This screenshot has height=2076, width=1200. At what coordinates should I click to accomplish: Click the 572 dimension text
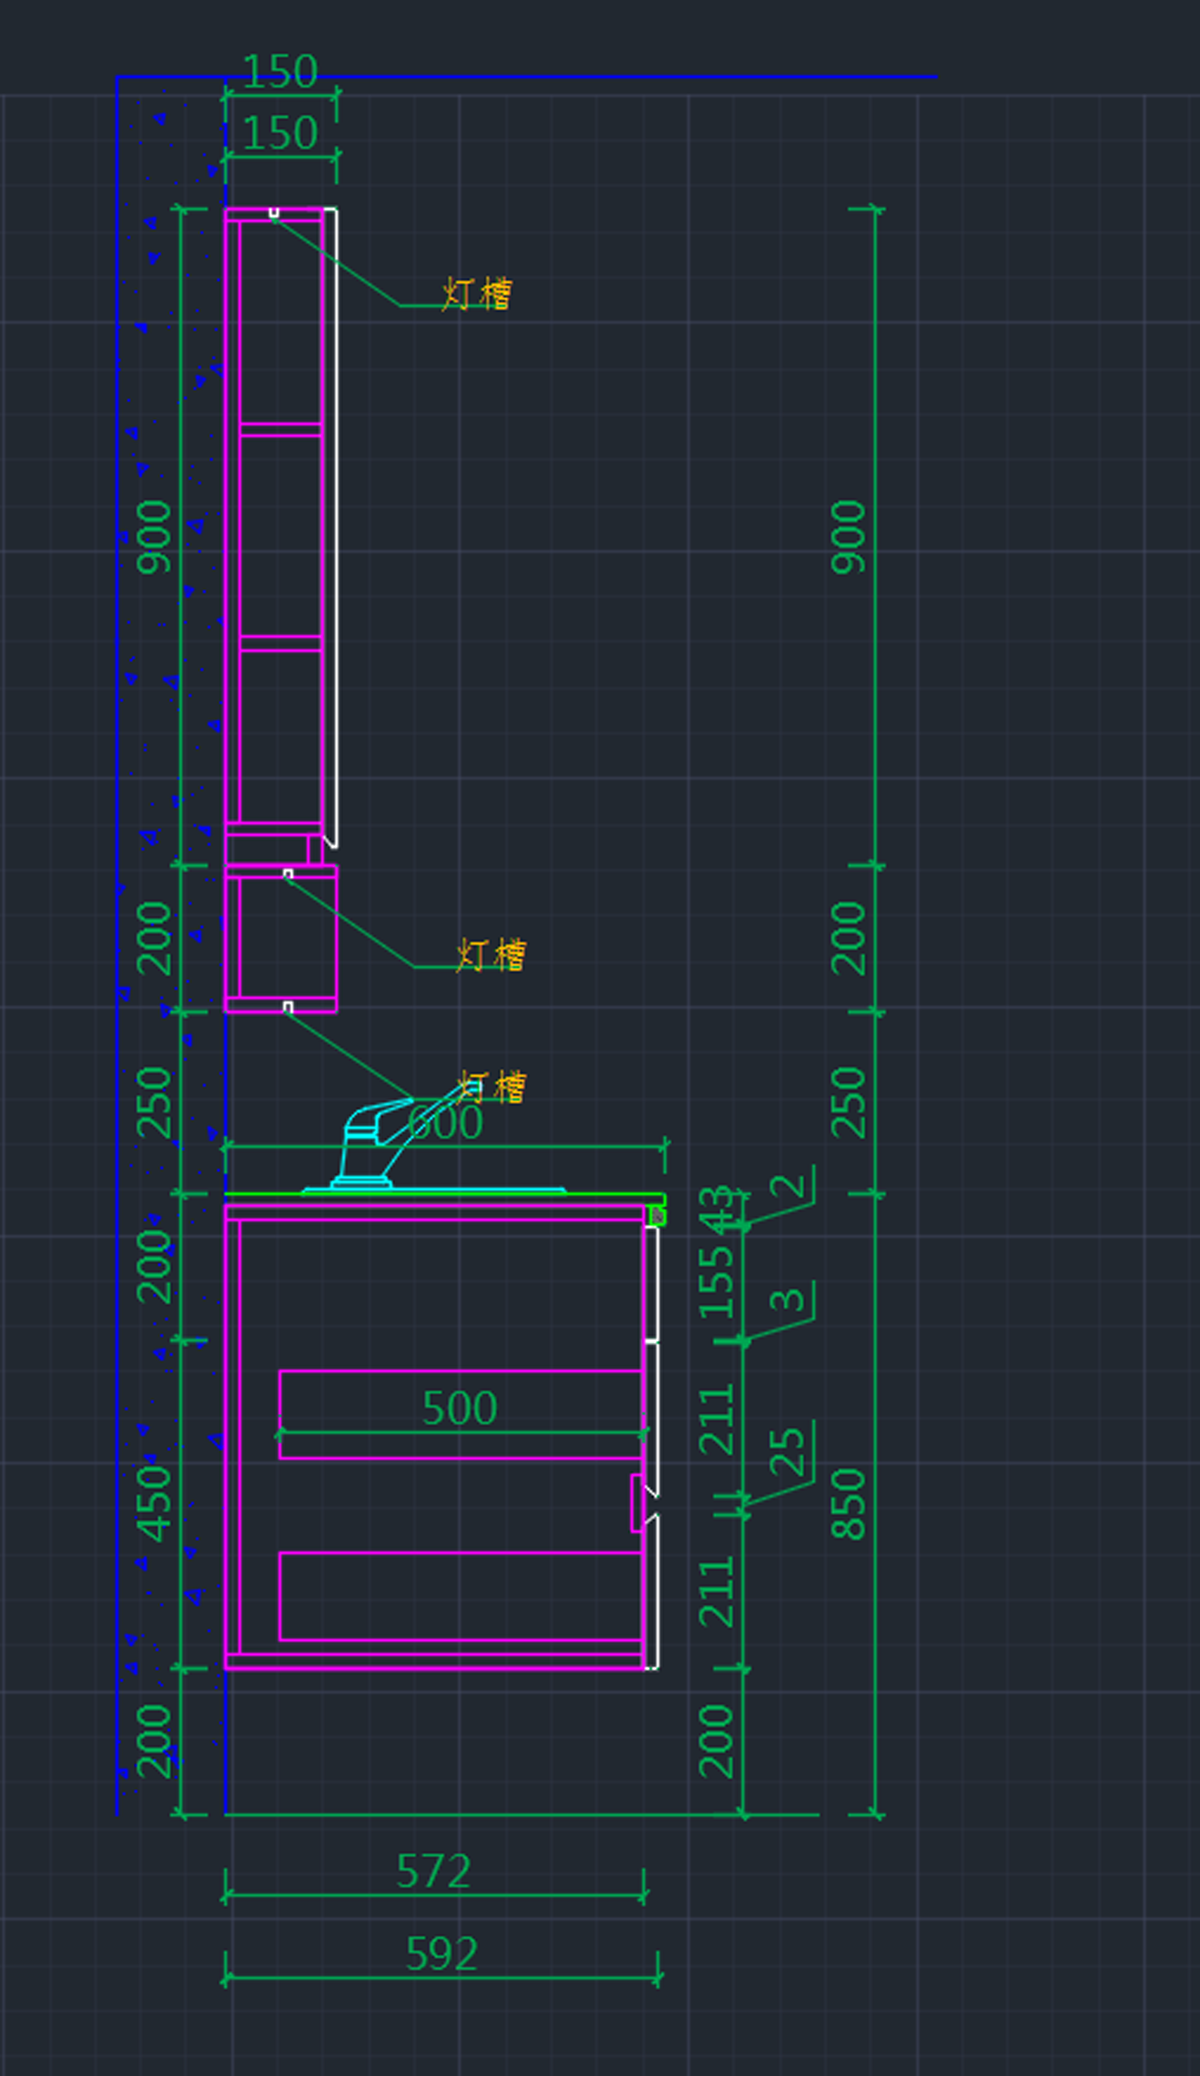[433, 1871]
